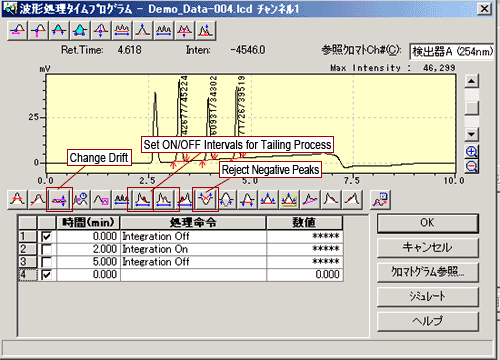Select the Change Drift tool icon
Image resolution: width=500 pixels, height=360 pixels.
(59, 200)
